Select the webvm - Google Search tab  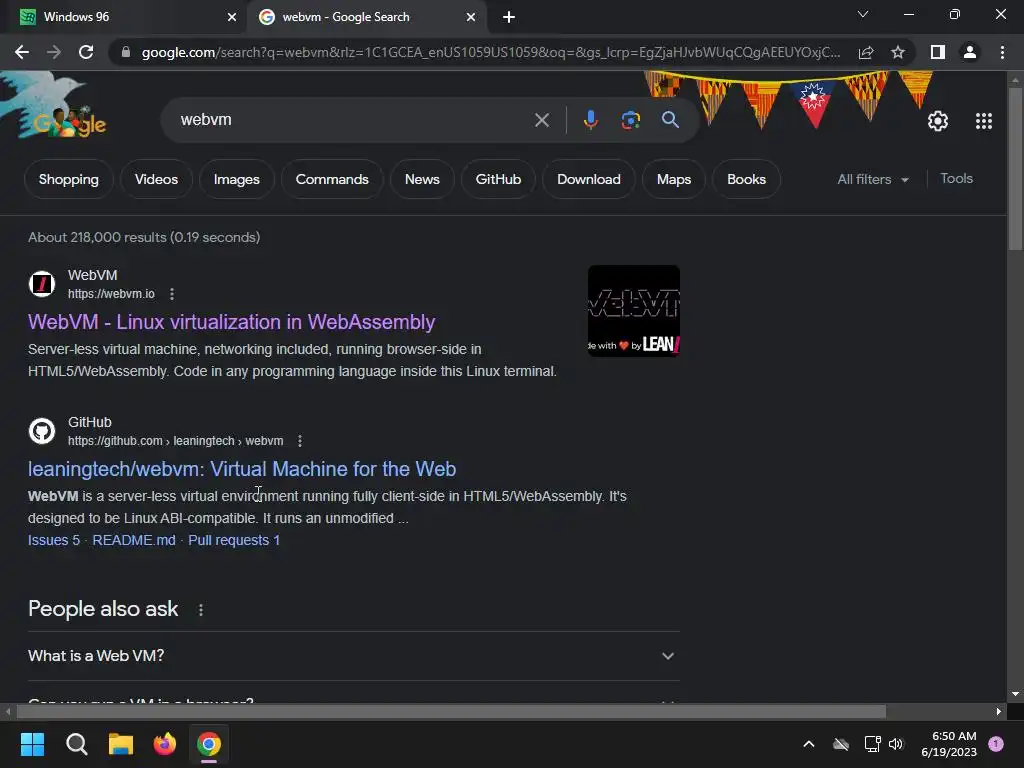click(x=366, y=17)
